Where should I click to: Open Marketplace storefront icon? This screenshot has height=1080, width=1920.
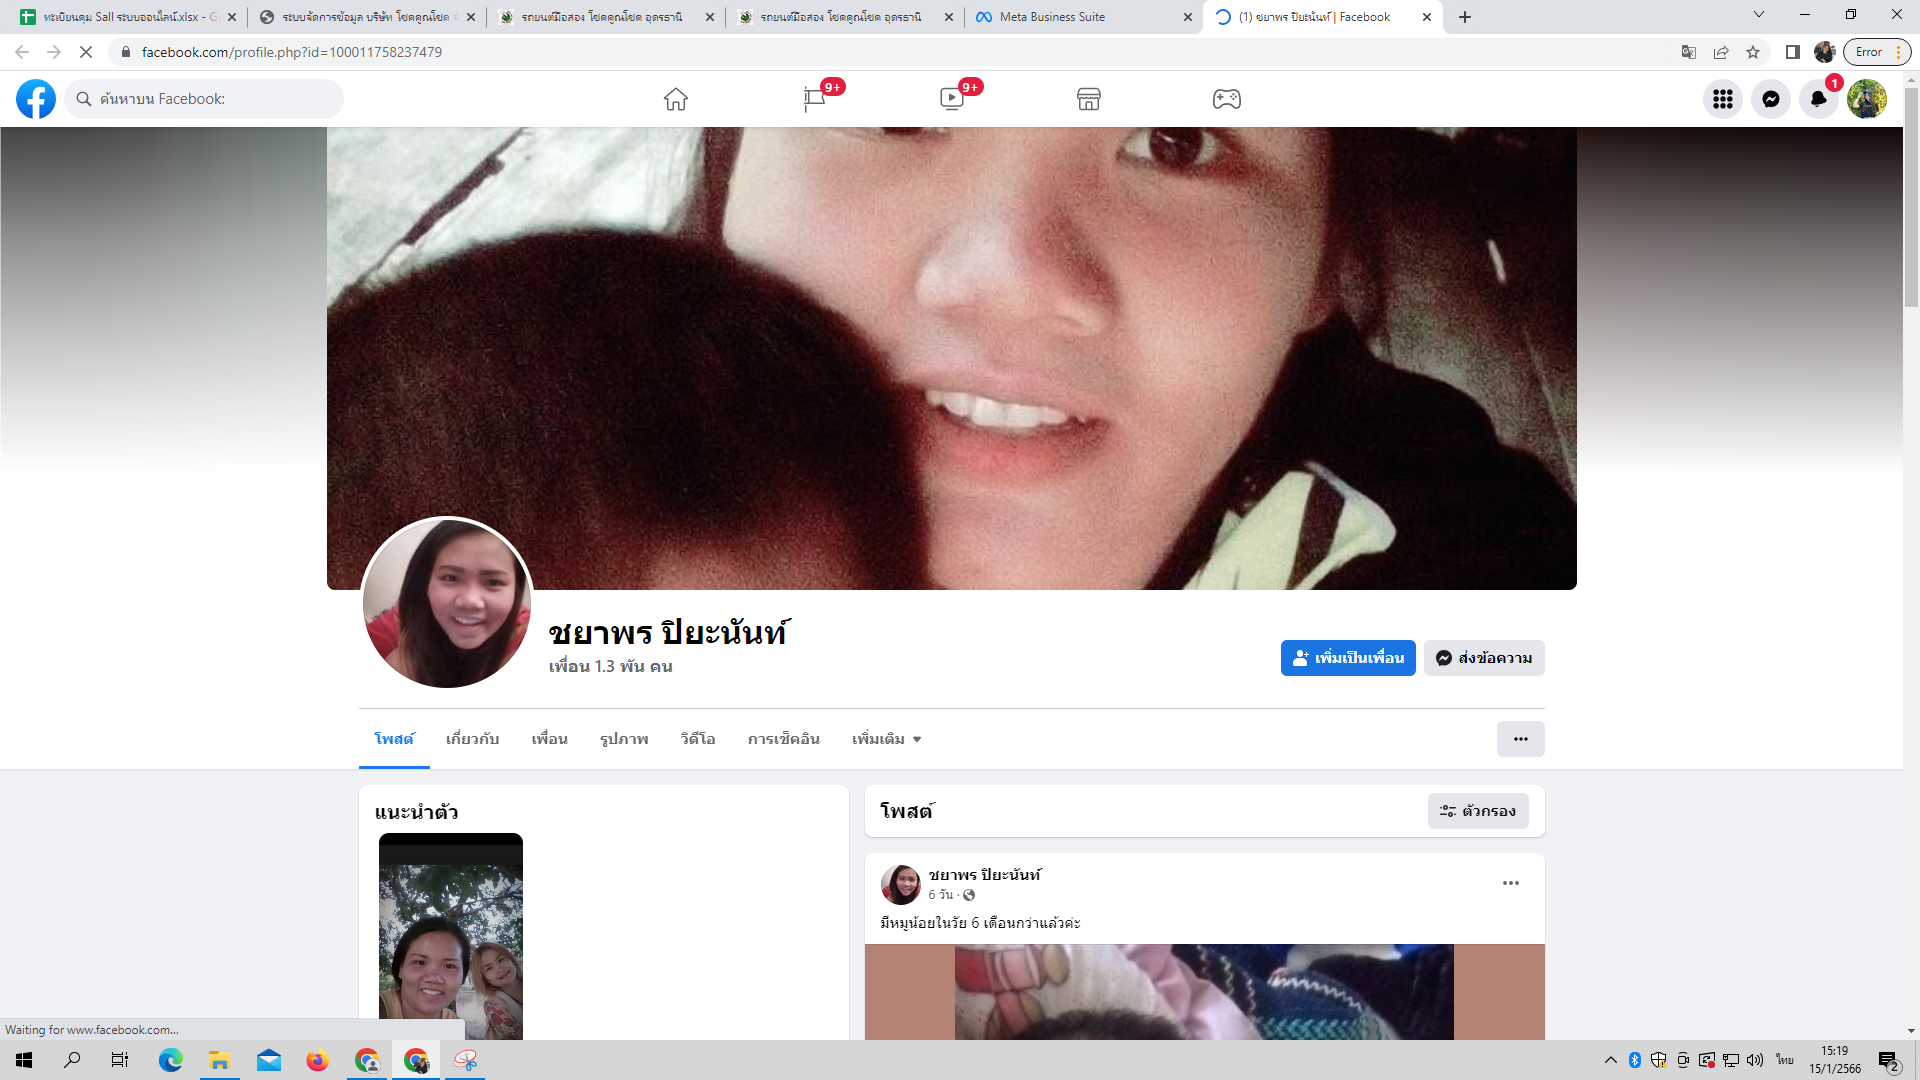[1089, 99]
